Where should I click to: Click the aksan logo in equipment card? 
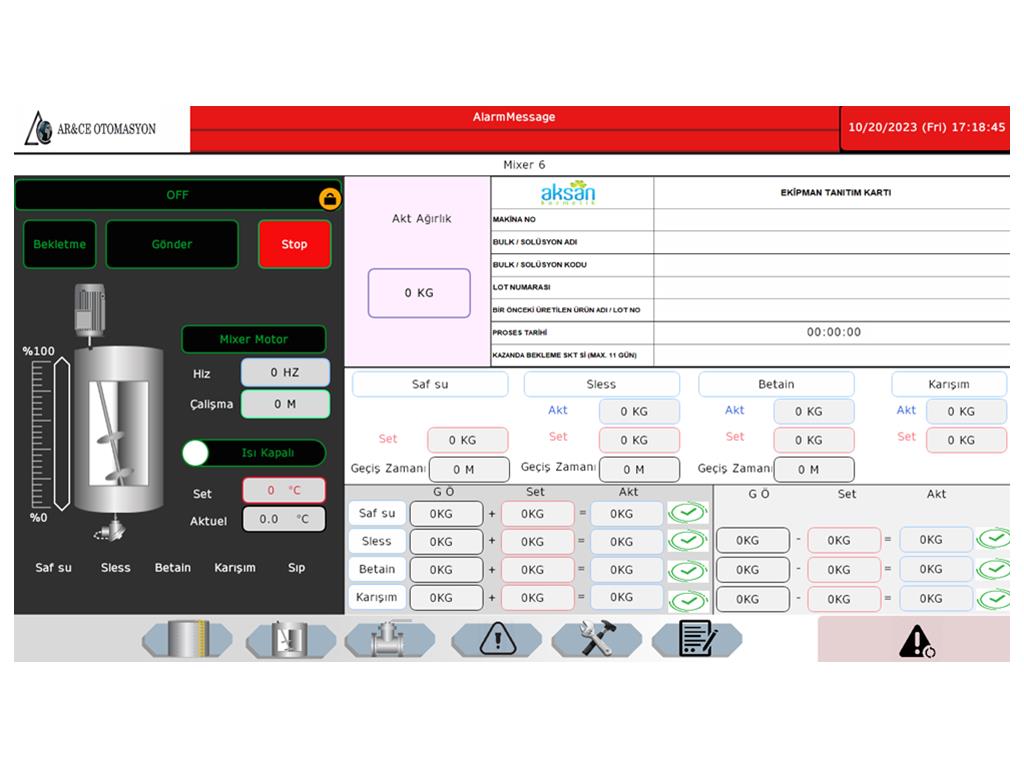[x=568, y=193]
